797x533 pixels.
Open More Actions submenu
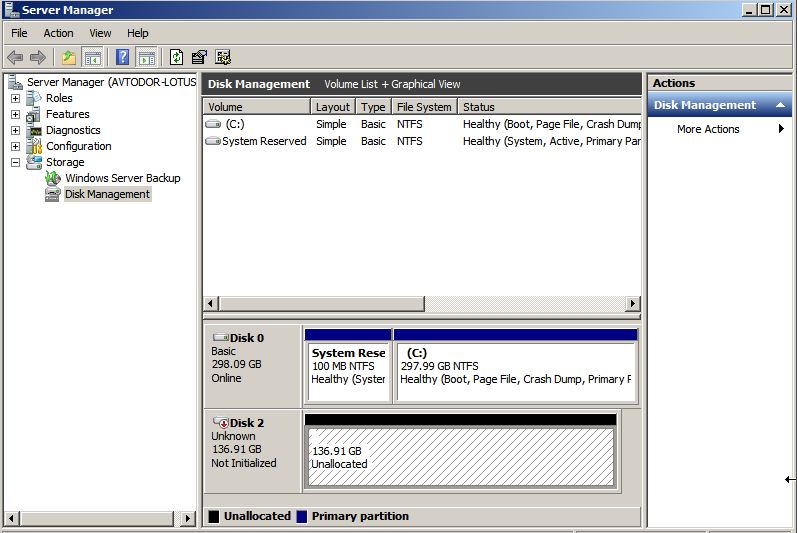pyautogui.click(x=708, y=129)
